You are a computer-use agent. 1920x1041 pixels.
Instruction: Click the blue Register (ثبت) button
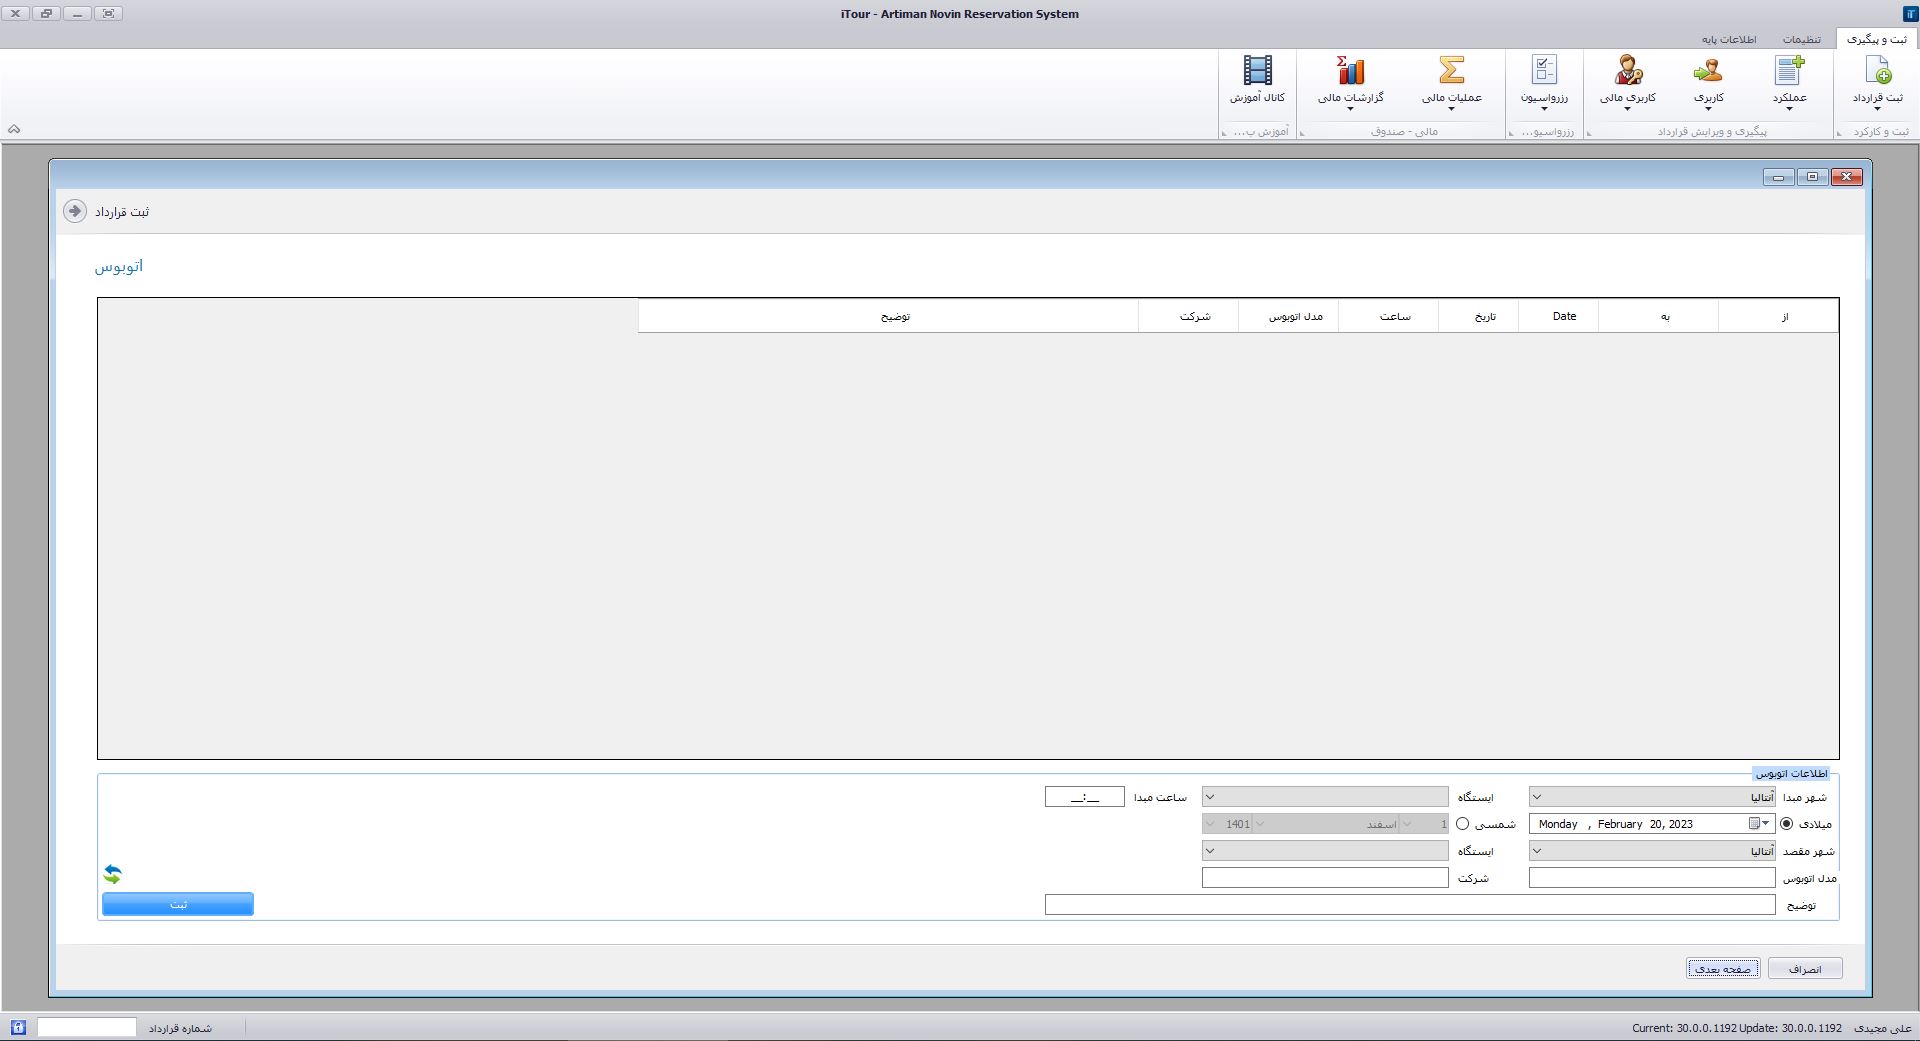click(x=178, y=904)
